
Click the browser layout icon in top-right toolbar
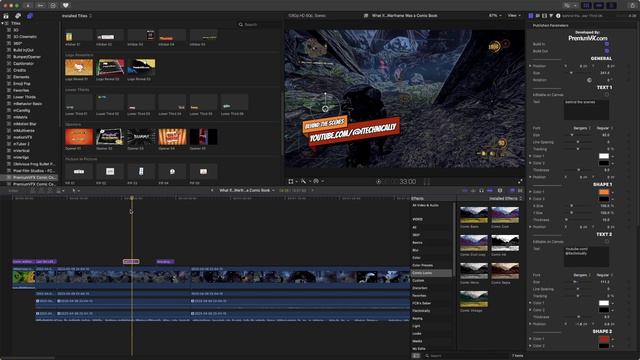[x=587, y=5]
